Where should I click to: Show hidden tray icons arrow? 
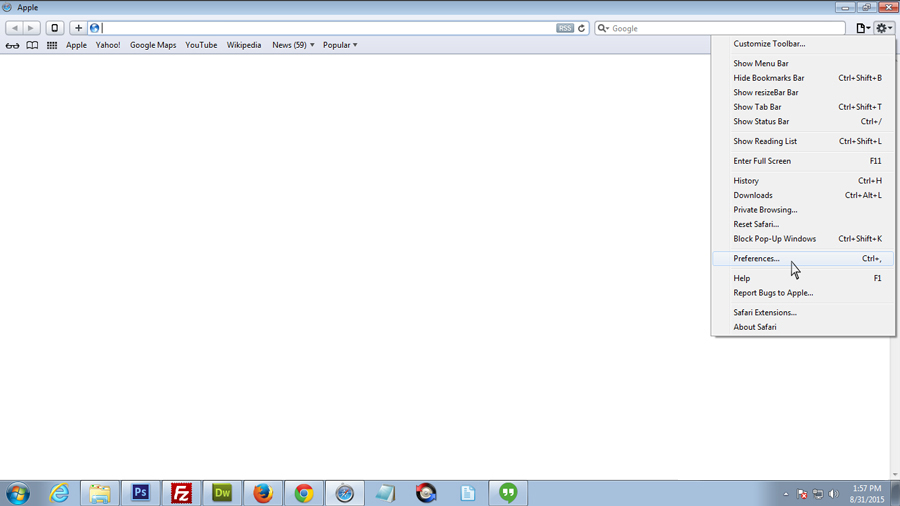[786, 494]
